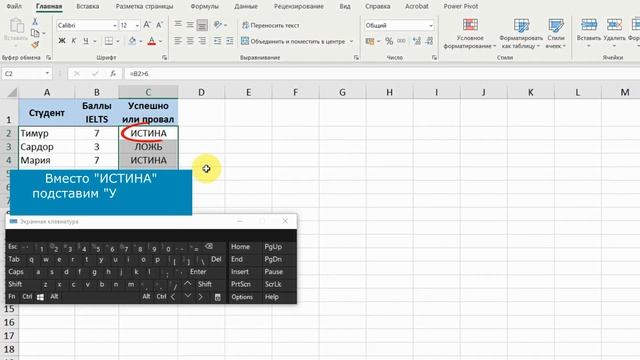
Task: Click the formula cancel X icon
Action: [x=77, y=73]
